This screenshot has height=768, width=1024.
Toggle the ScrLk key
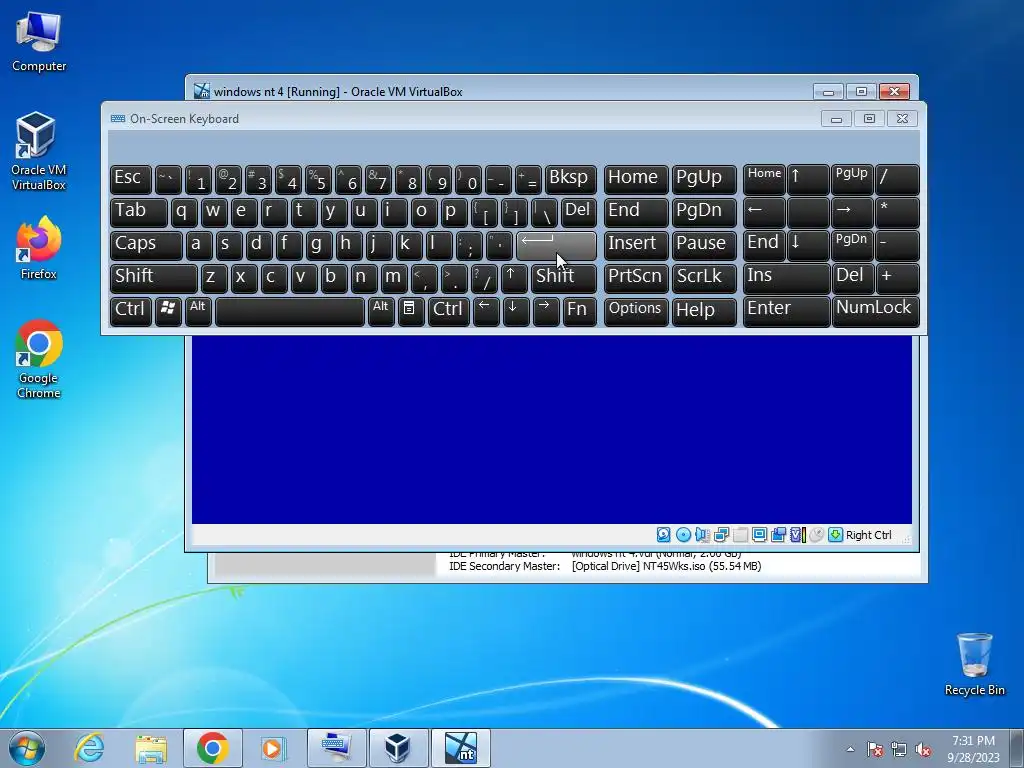click(x=703, y=278)
